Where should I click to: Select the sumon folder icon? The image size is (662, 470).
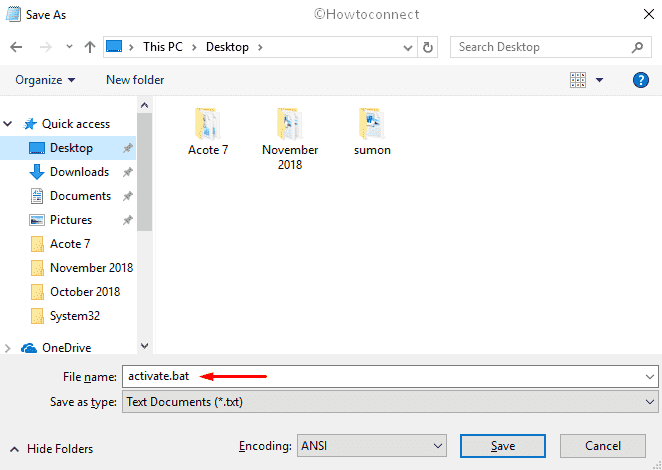372,124
